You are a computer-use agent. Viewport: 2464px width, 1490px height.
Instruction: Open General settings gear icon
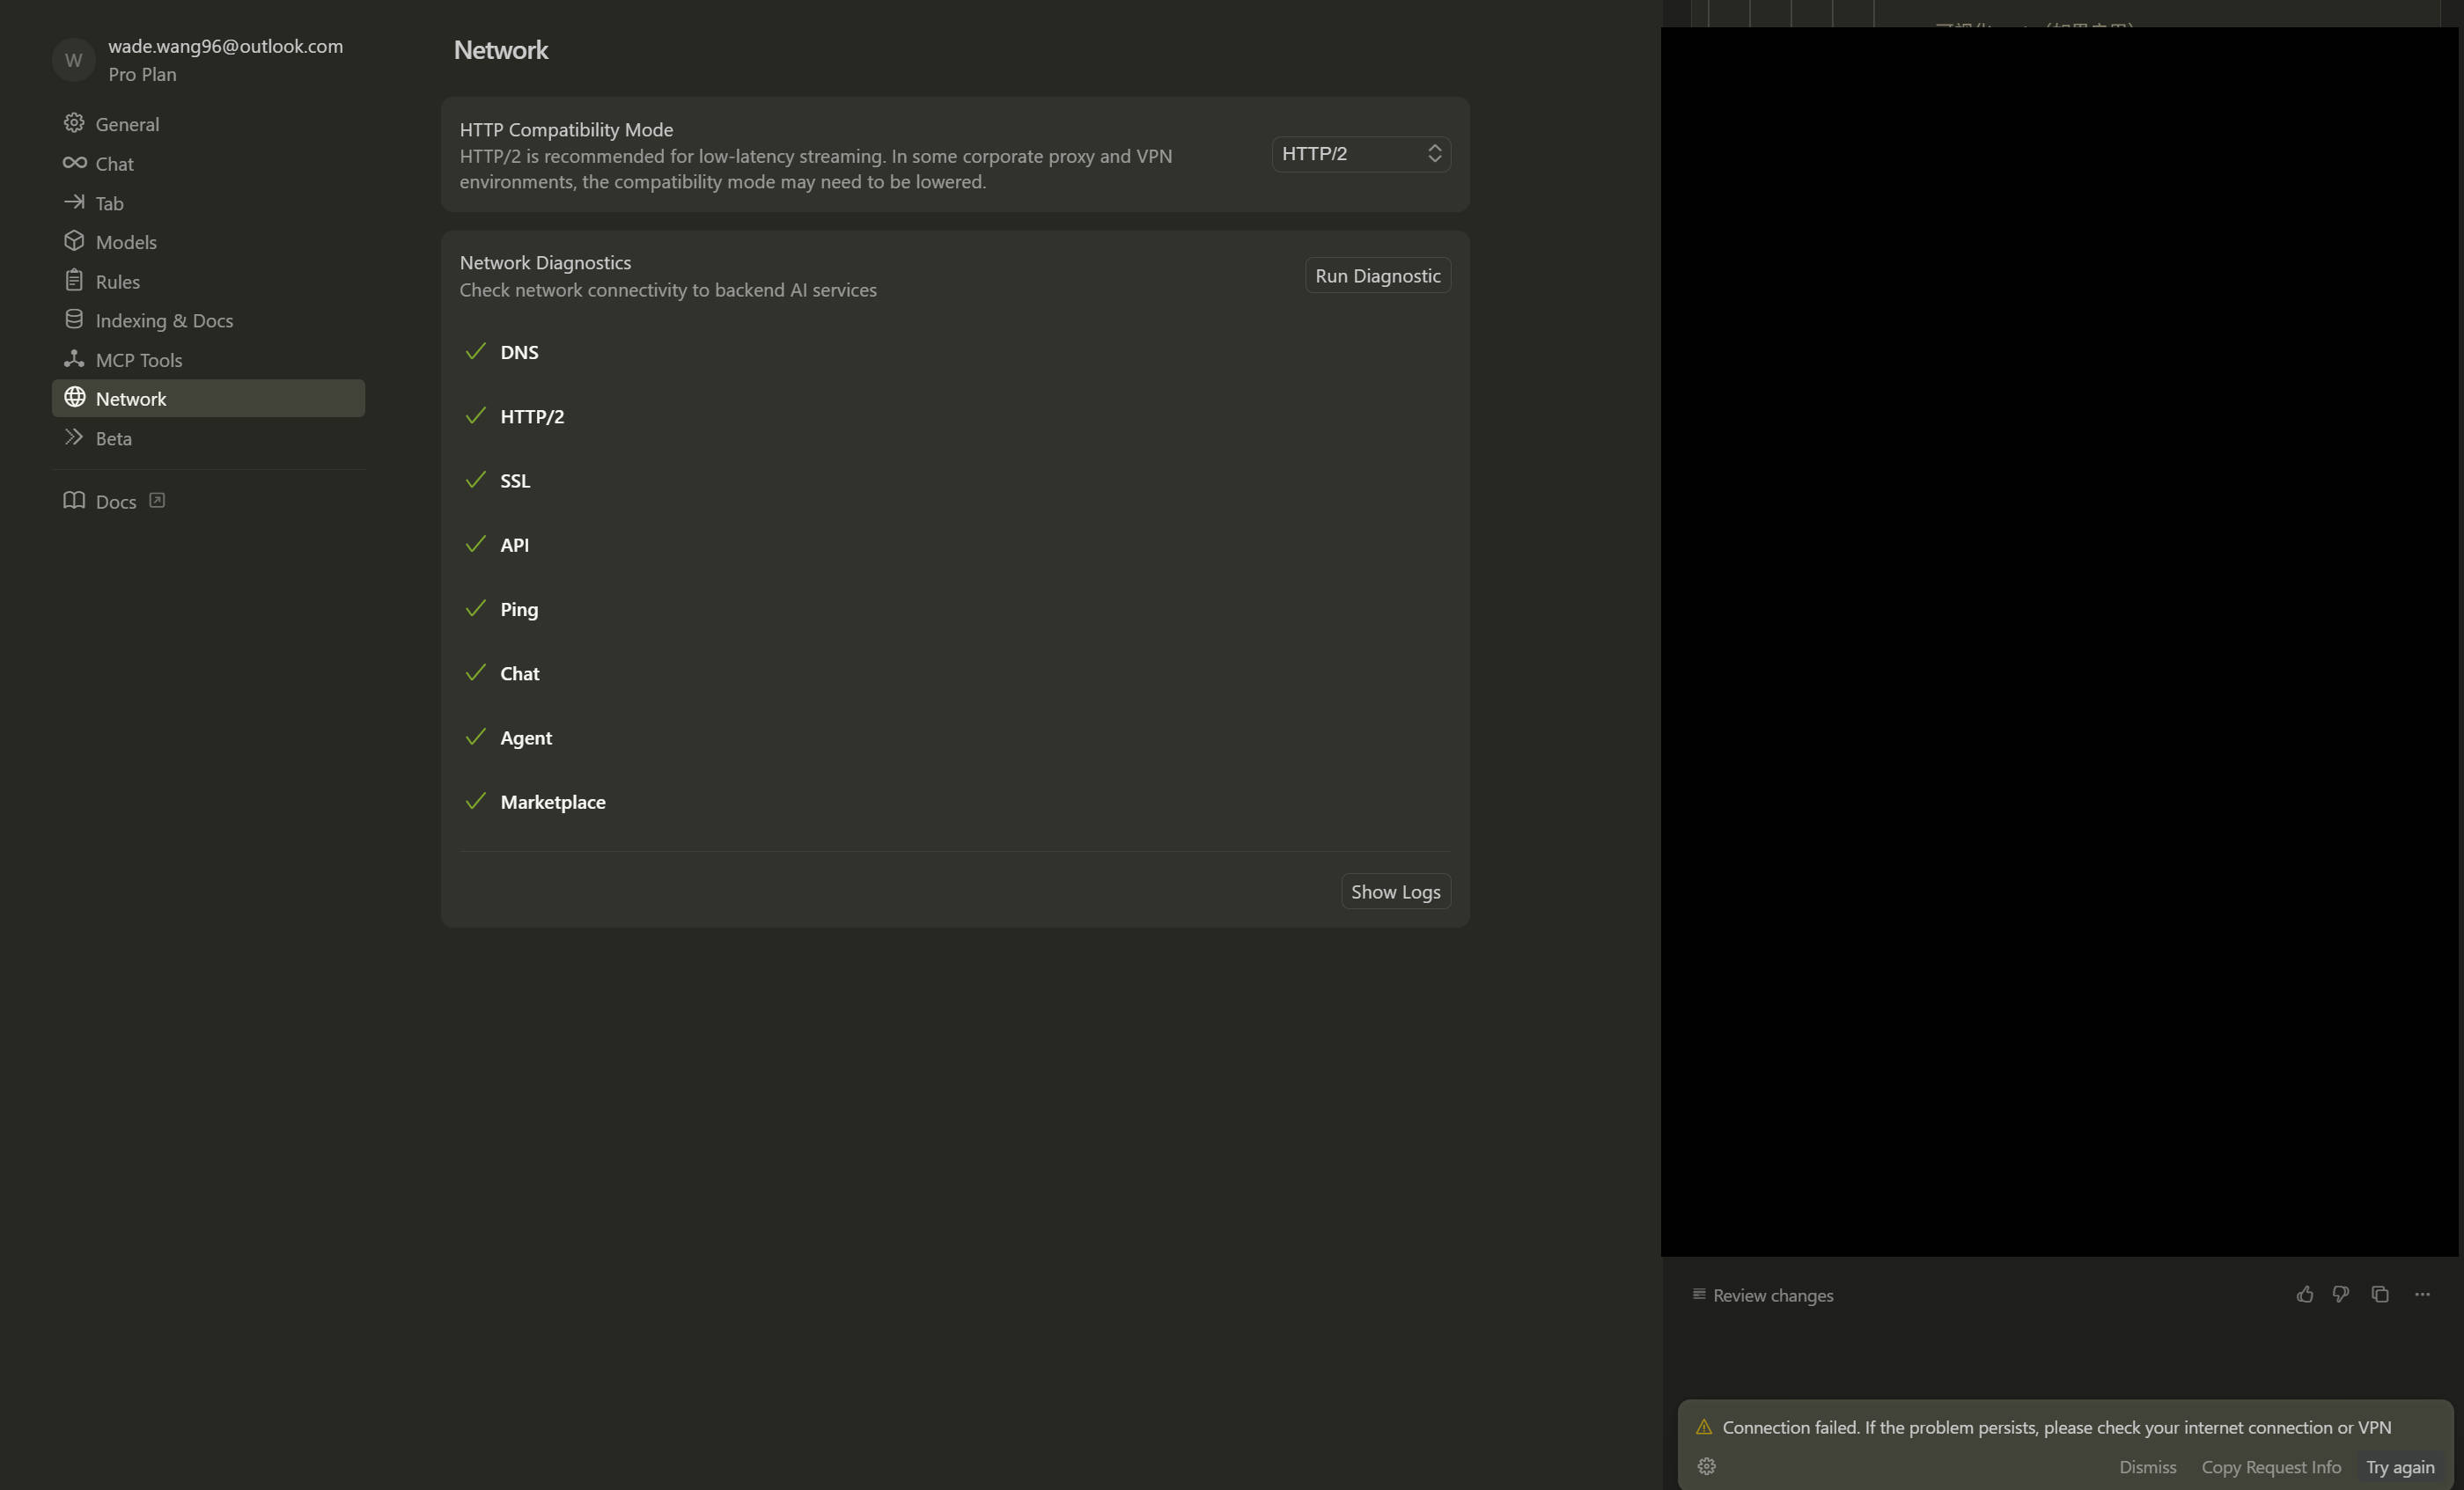(x=74, y=123)
